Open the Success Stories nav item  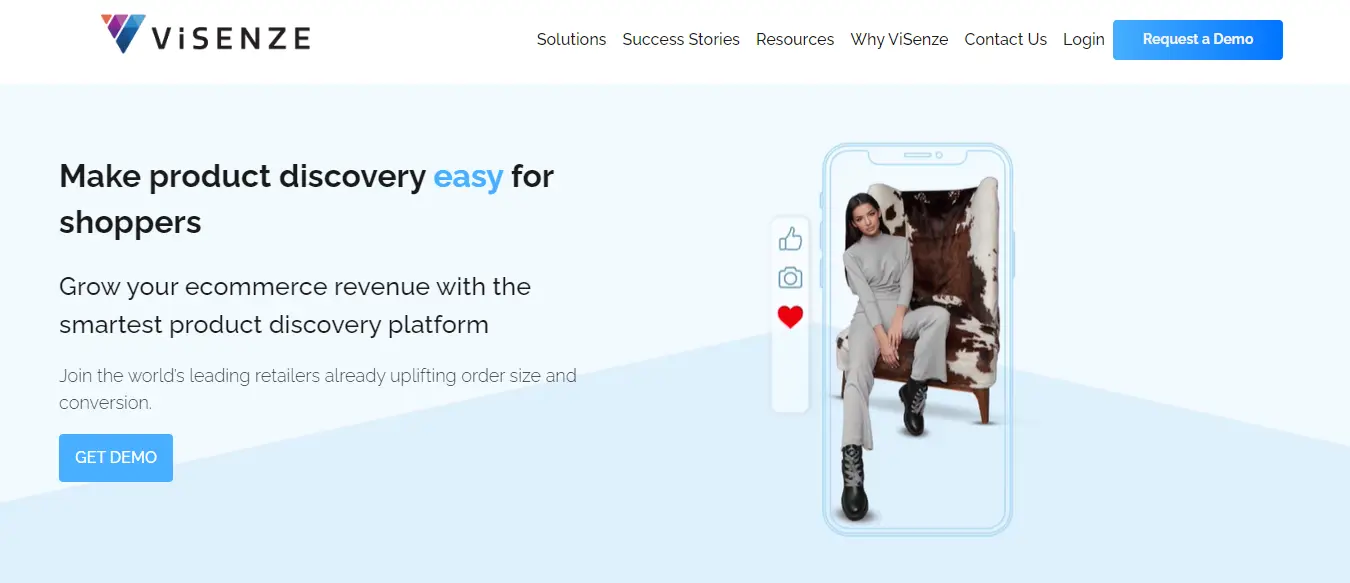point(681,39)
